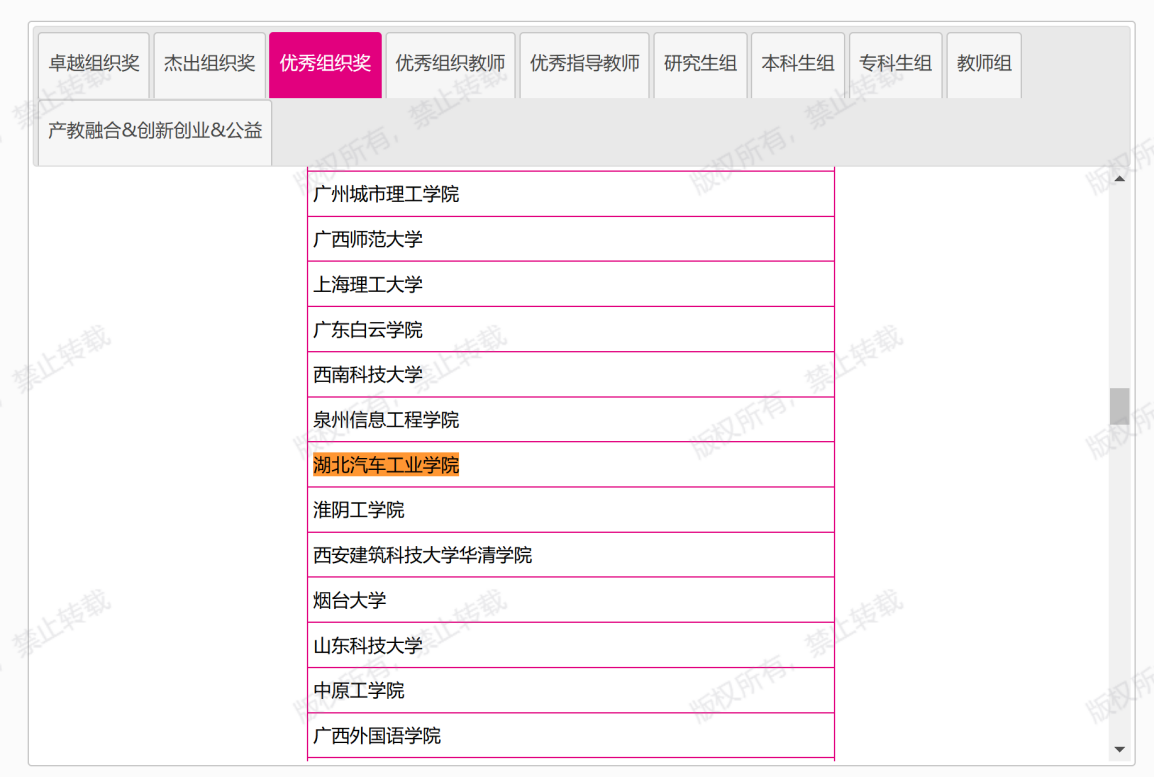Image resolution: width=1154 pixels, height=777 pixels.
Task: Switch to the 教师组 tab
Action: click(x=984, y=64)
